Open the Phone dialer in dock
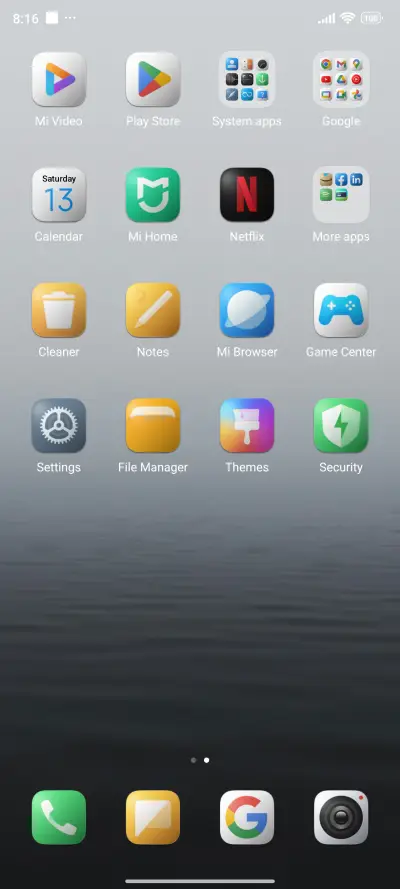 click(59, 817)
